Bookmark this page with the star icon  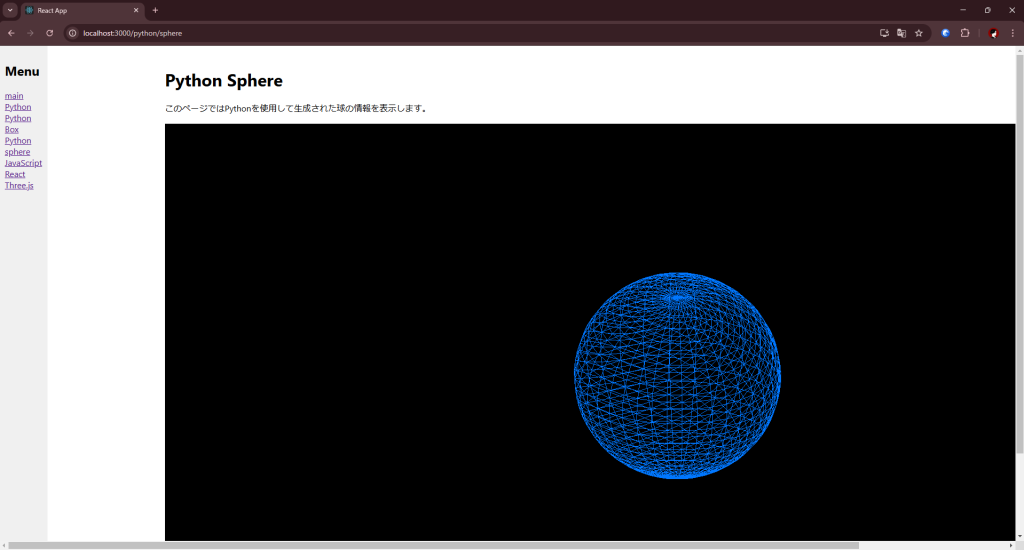[918, 33]
